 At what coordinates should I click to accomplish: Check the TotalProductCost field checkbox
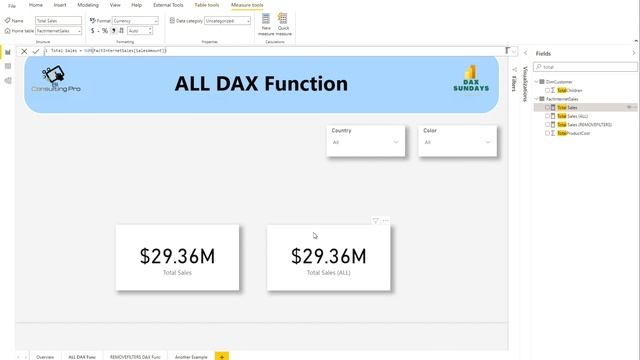coord(547,133)
